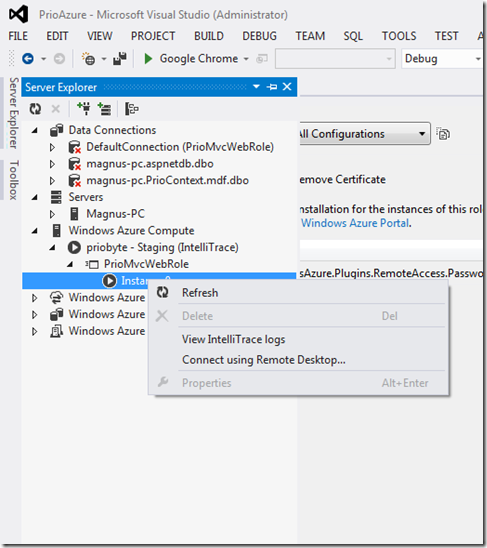Expand the magnus-pc.aspnetdb.dbo node
Screen dimensions: 487x548
[52, 164]
